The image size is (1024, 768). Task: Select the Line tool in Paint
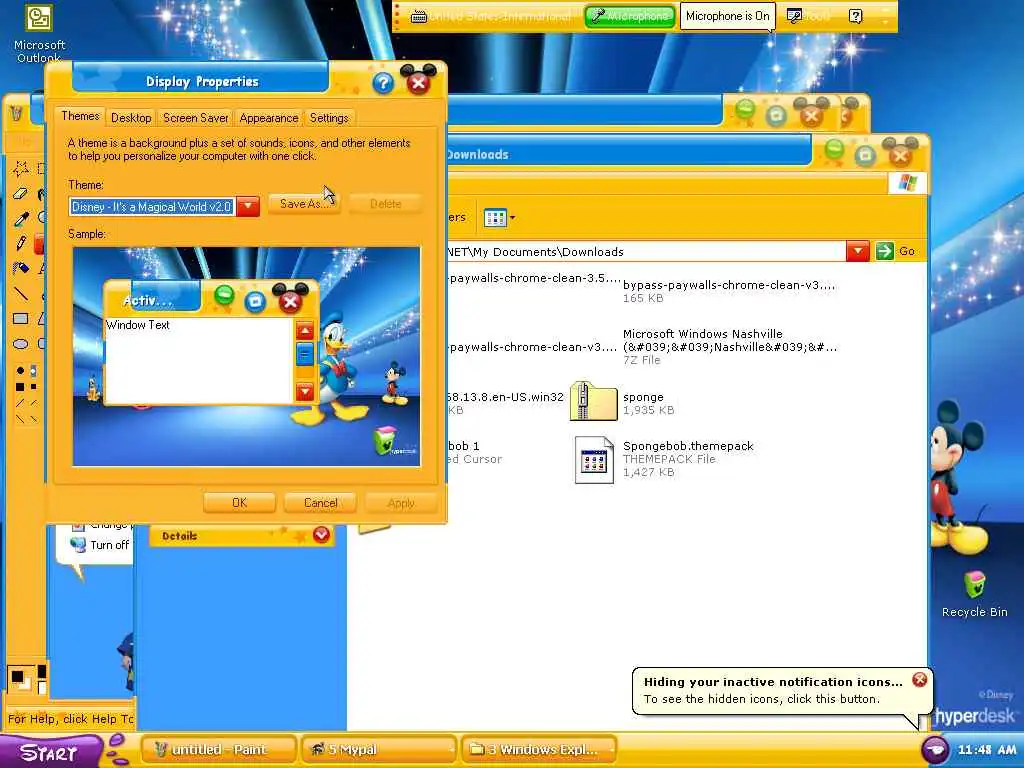pos(20,293)
